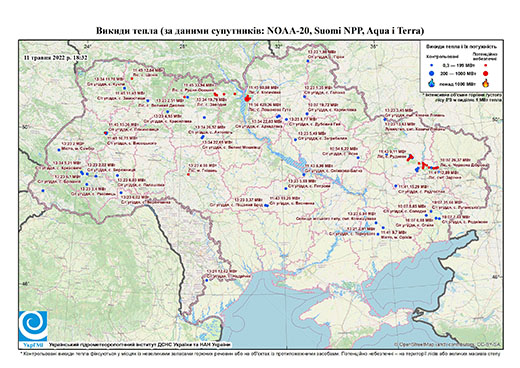This screenshot has height=368, width=520.
Task: Select the blue marker left of 11:43 53,26 MW
Action: tap(266, 206)
